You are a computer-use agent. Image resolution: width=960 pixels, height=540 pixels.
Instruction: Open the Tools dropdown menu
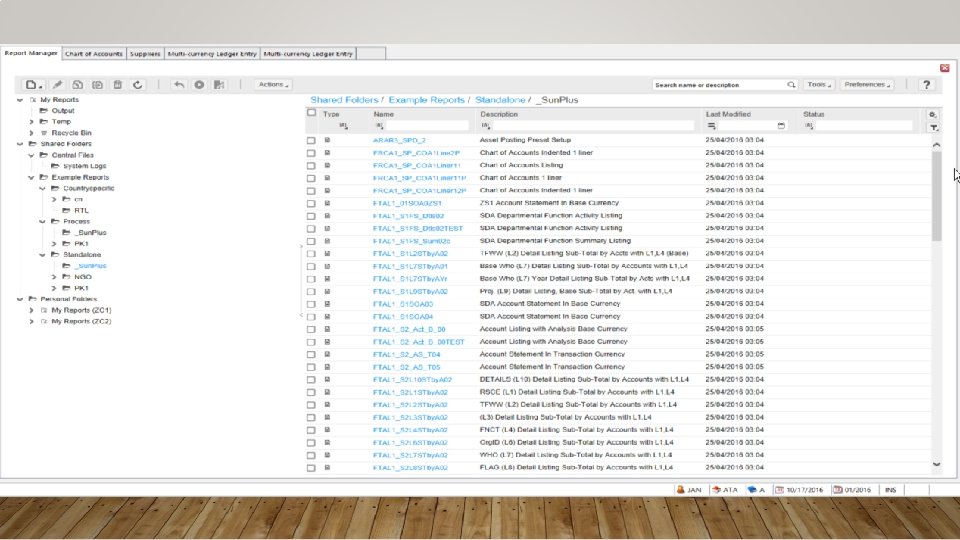point(819,84)
